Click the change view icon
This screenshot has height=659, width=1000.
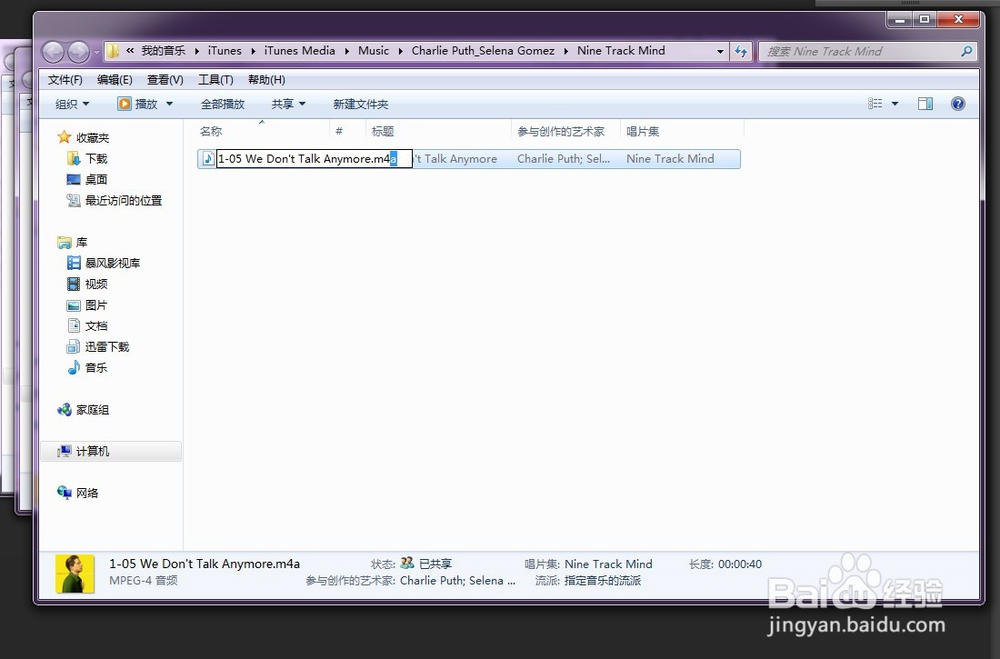pyautogui.click(x=875, y=103)
